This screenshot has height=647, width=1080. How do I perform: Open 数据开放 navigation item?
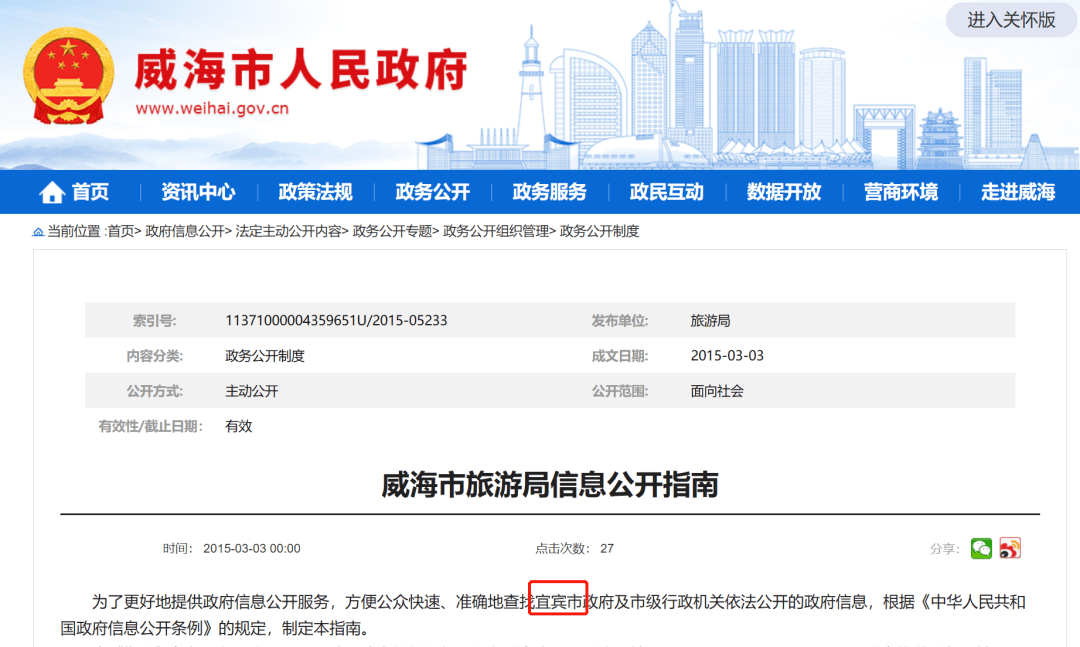point(783,192)
